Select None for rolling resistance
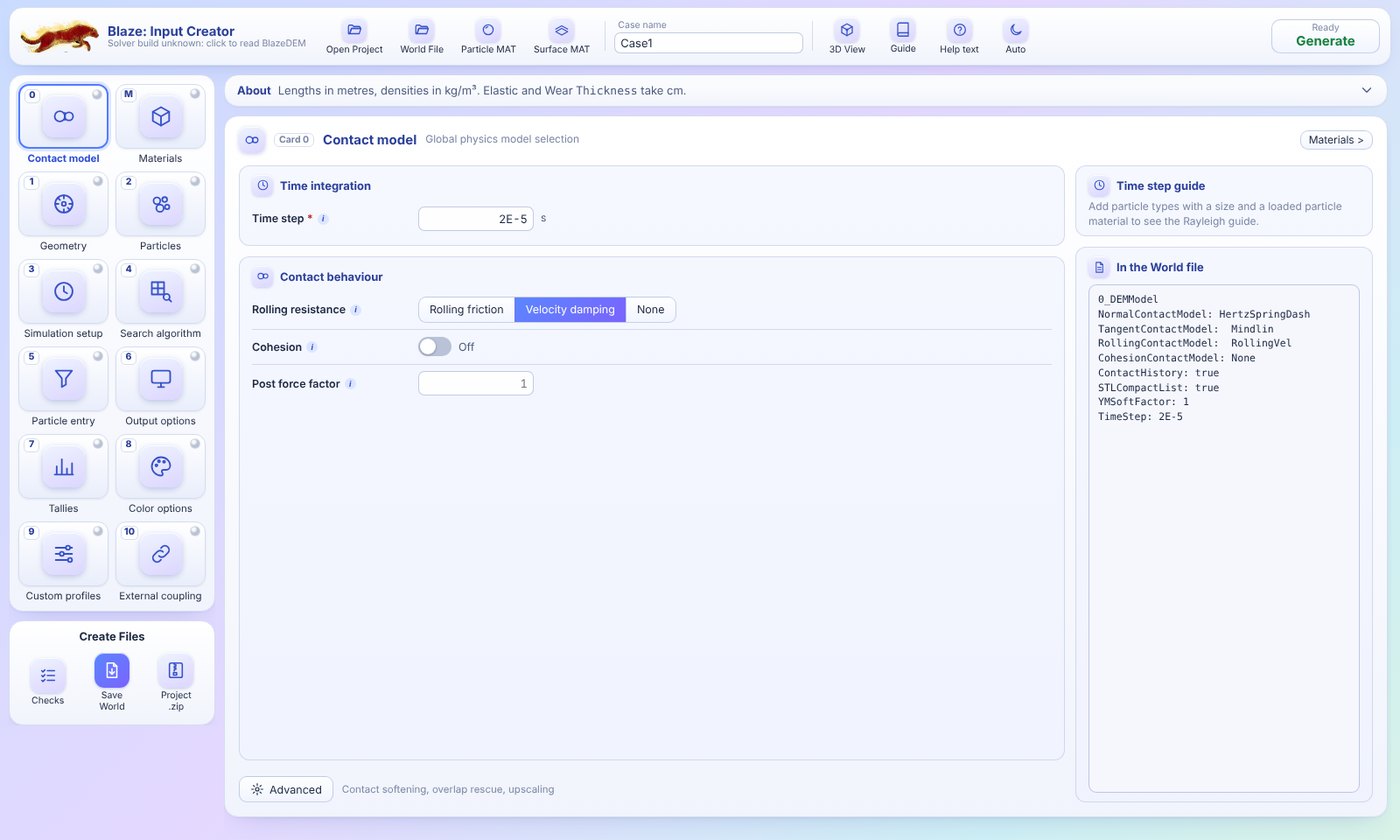The image size is (1400, 840). tap(650, 310)
